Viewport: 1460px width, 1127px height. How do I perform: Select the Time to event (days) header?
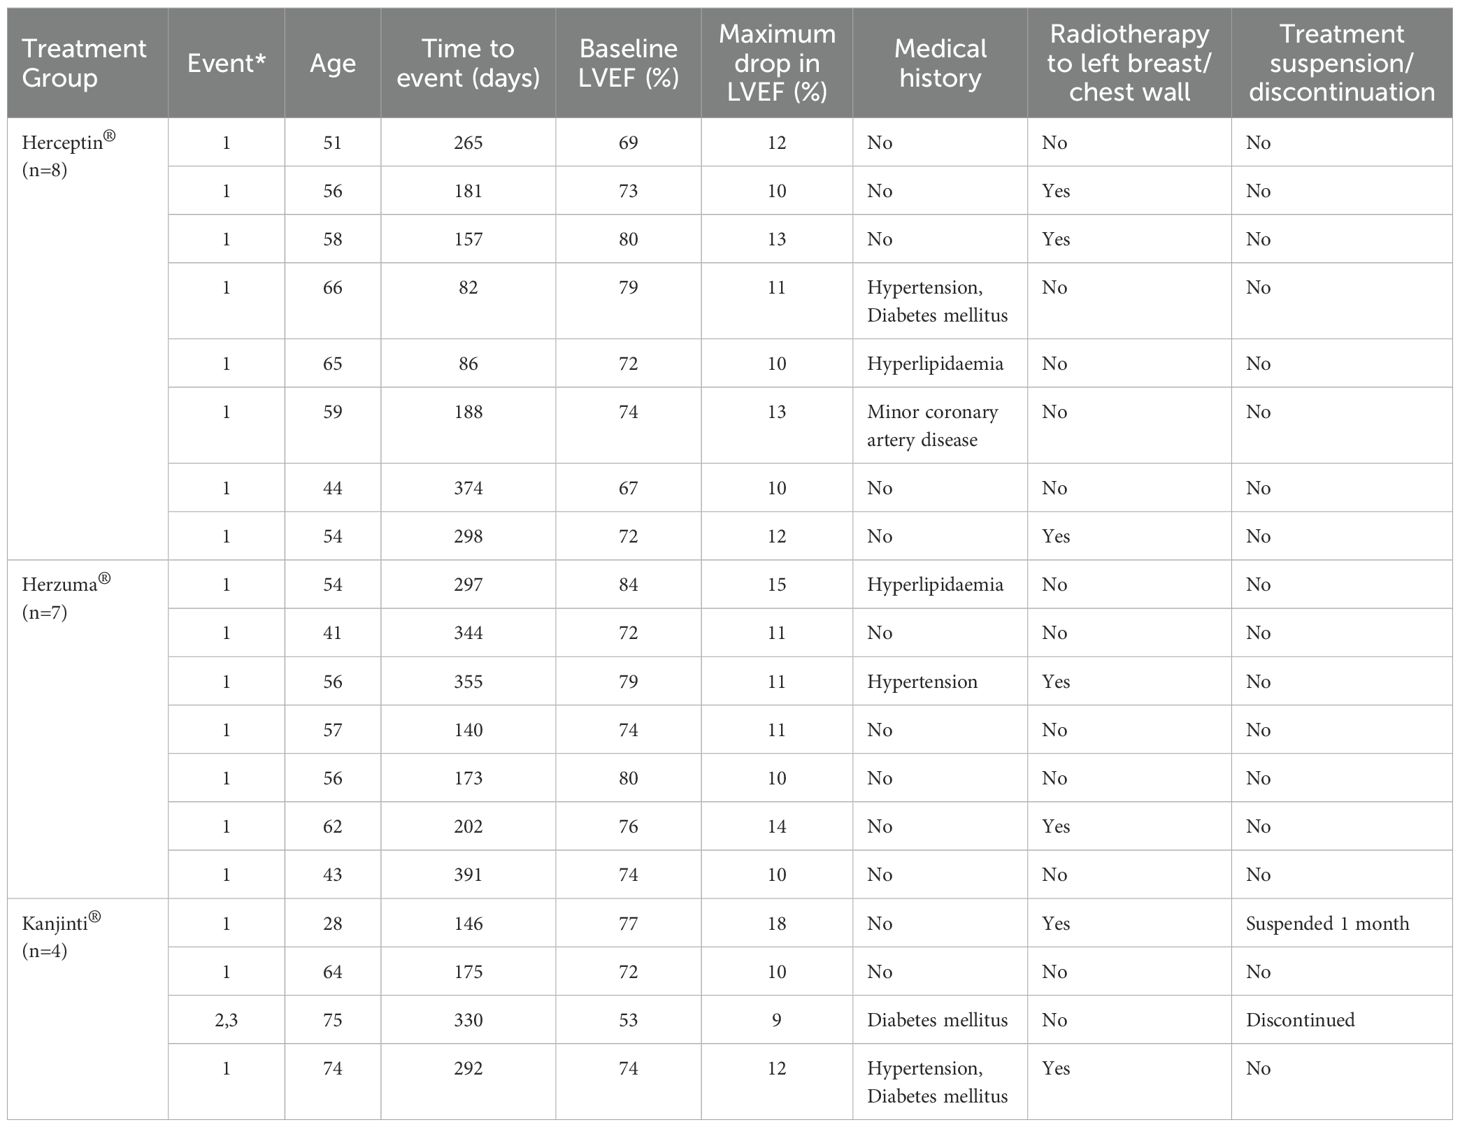[468, 63]
